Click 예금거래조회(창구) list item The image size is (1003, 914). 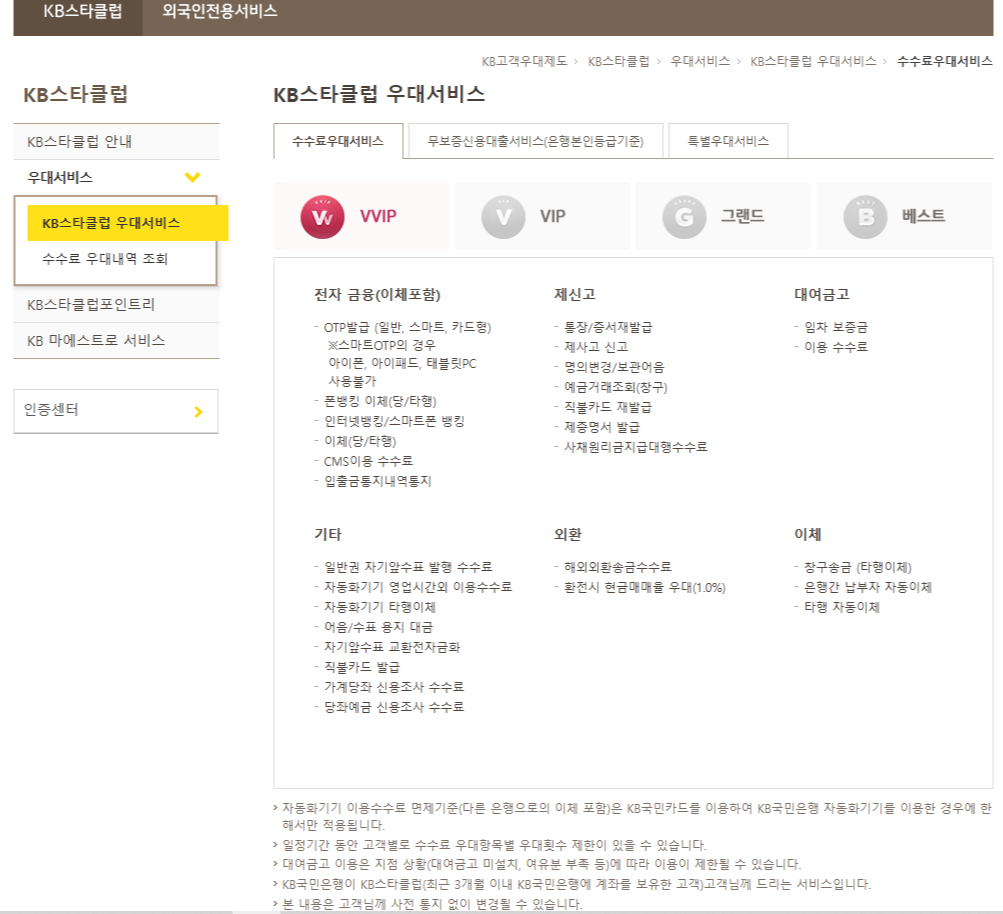click(x=615, y=387)
